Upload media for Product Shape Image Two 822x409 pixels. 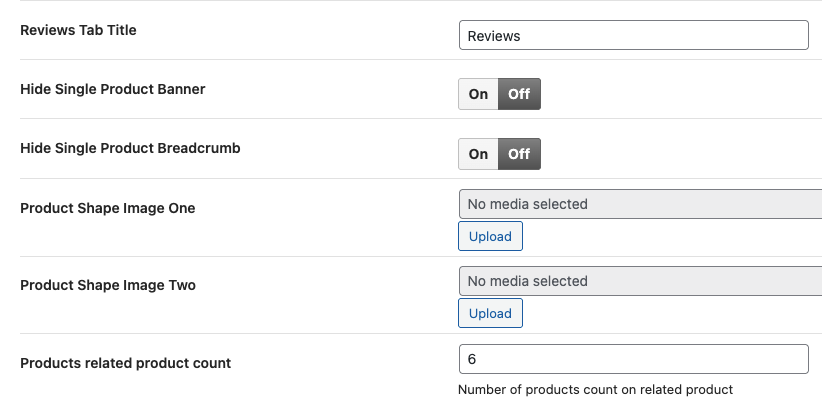pyautogui.click(x=490, y=313)
